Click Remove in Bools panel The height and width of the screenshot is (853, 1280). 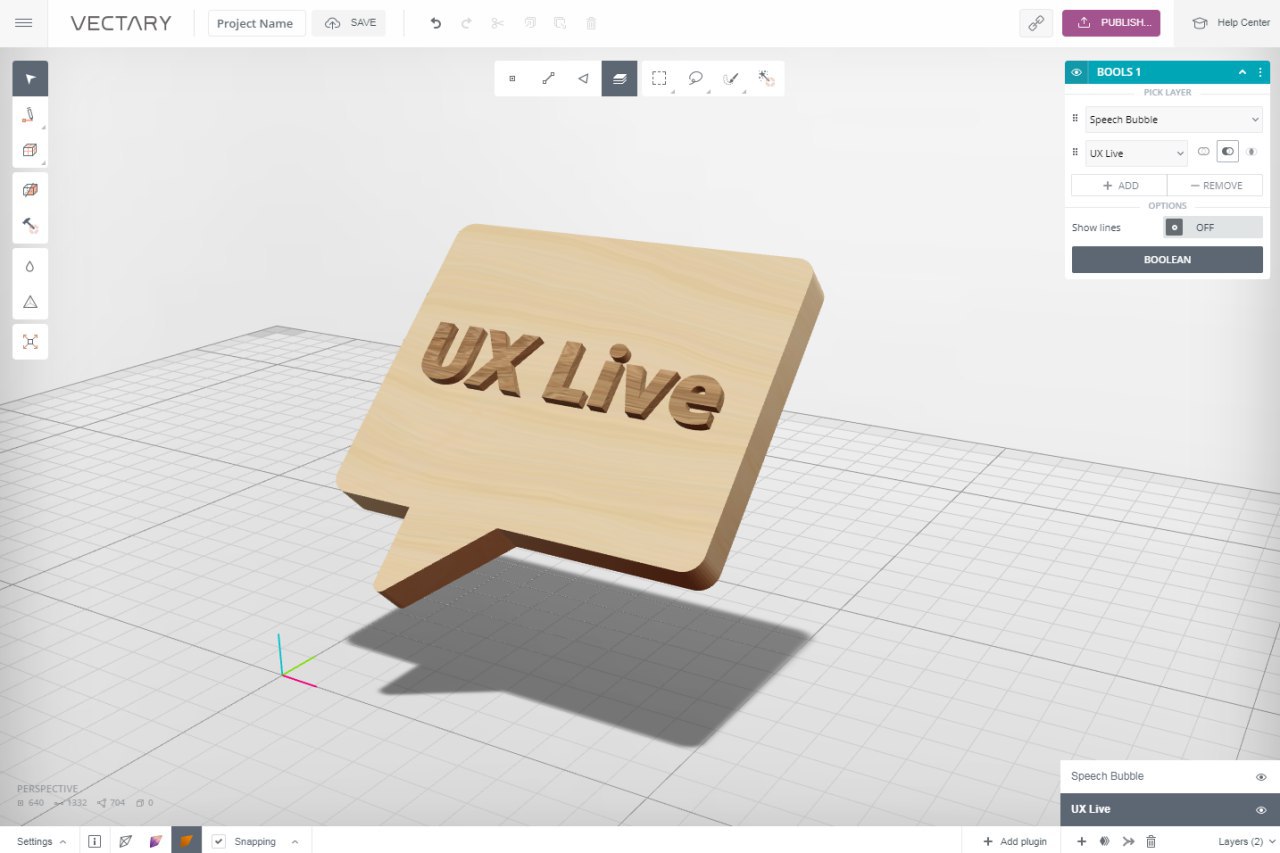coord(1215,185)
